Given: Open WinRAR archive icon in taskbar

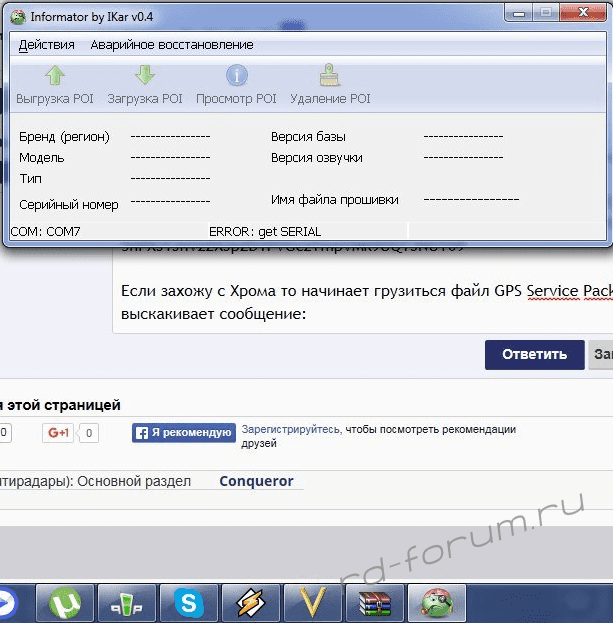Looking at the screenshot, I should (x=374, y=603).
